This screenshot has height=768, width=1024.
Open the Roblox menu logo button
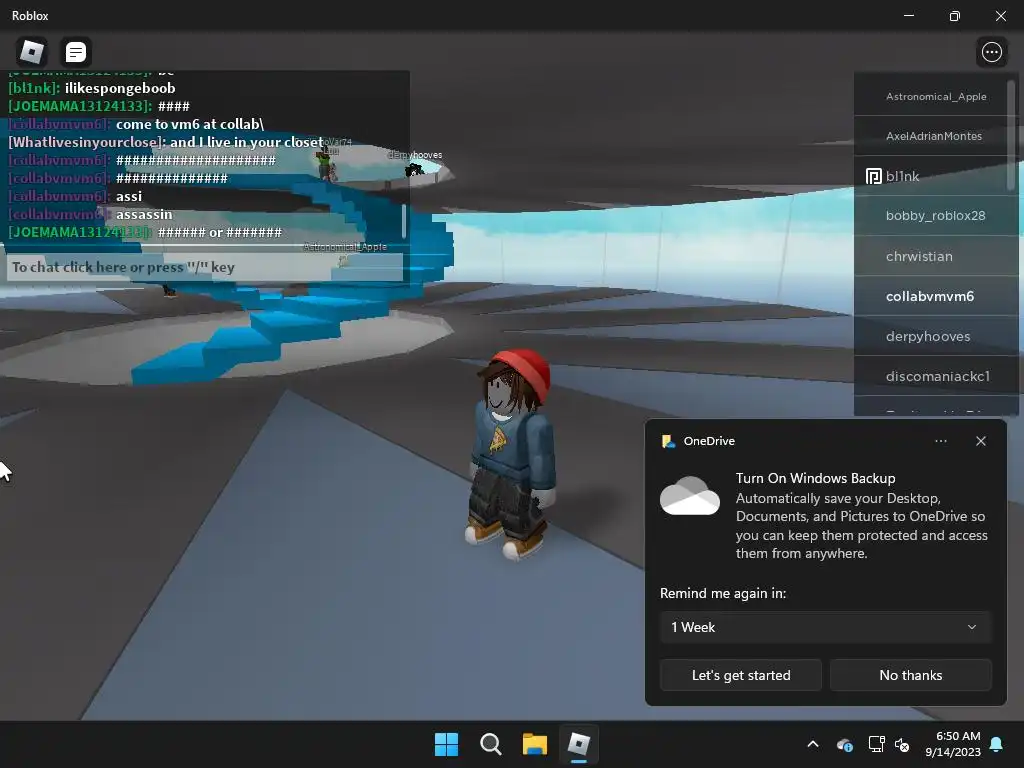(31, 52)
